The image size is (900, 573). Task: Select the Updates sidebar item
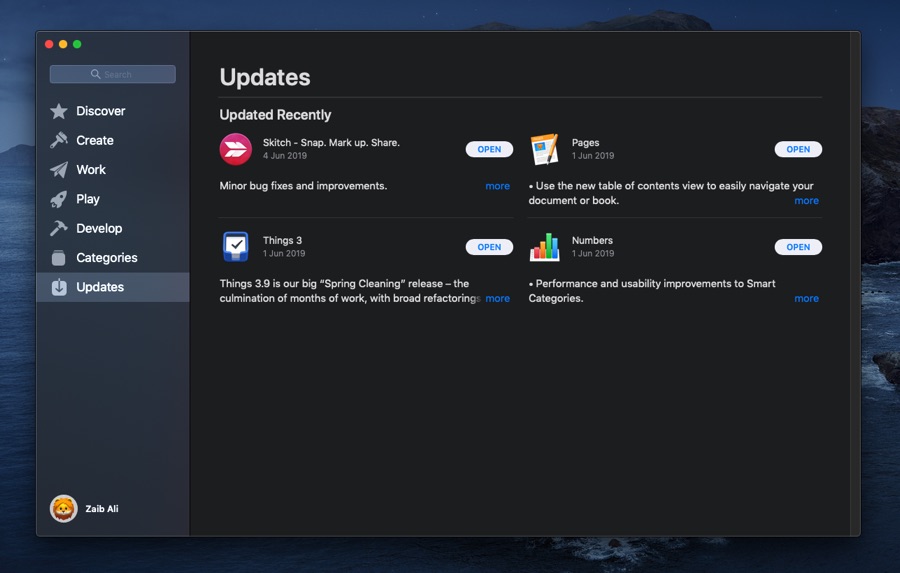click(x=112, y=287)
